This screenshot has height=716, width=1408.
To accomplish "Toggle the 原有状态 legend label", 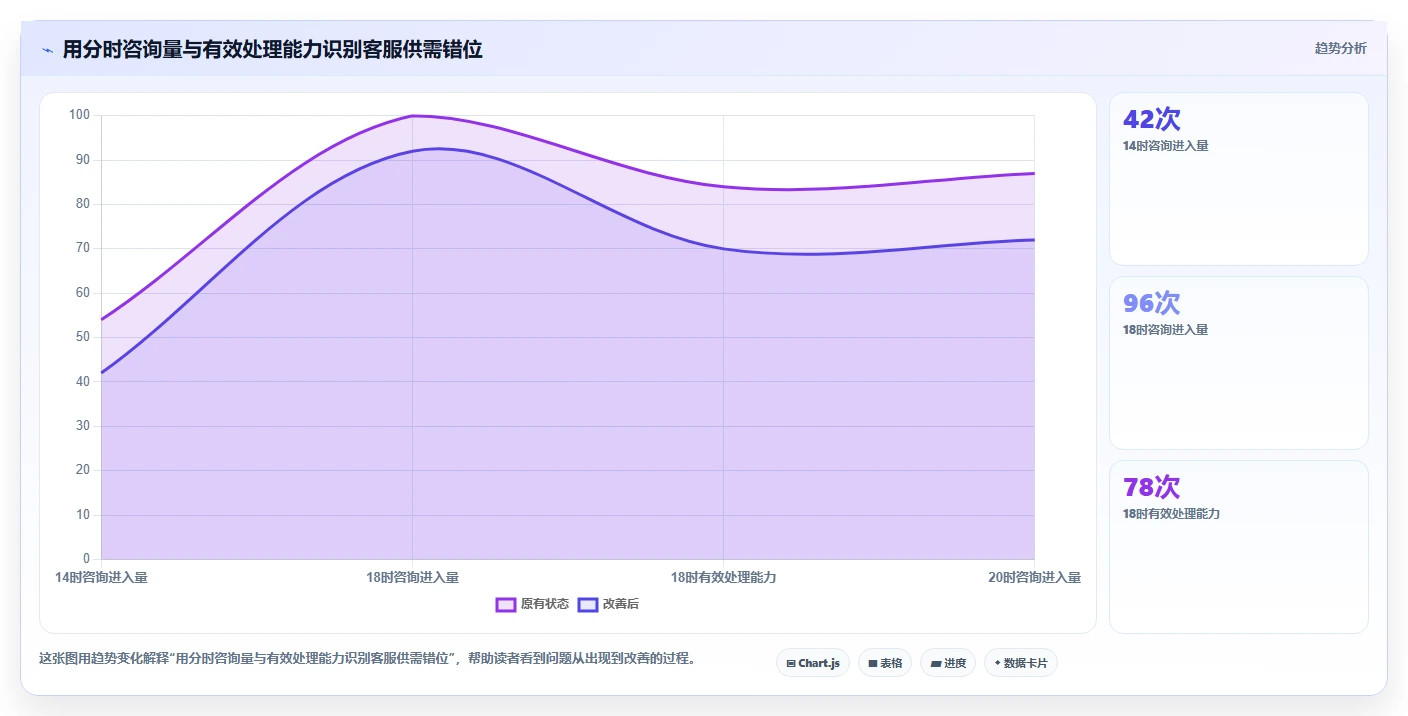I will tap(545, 604).
